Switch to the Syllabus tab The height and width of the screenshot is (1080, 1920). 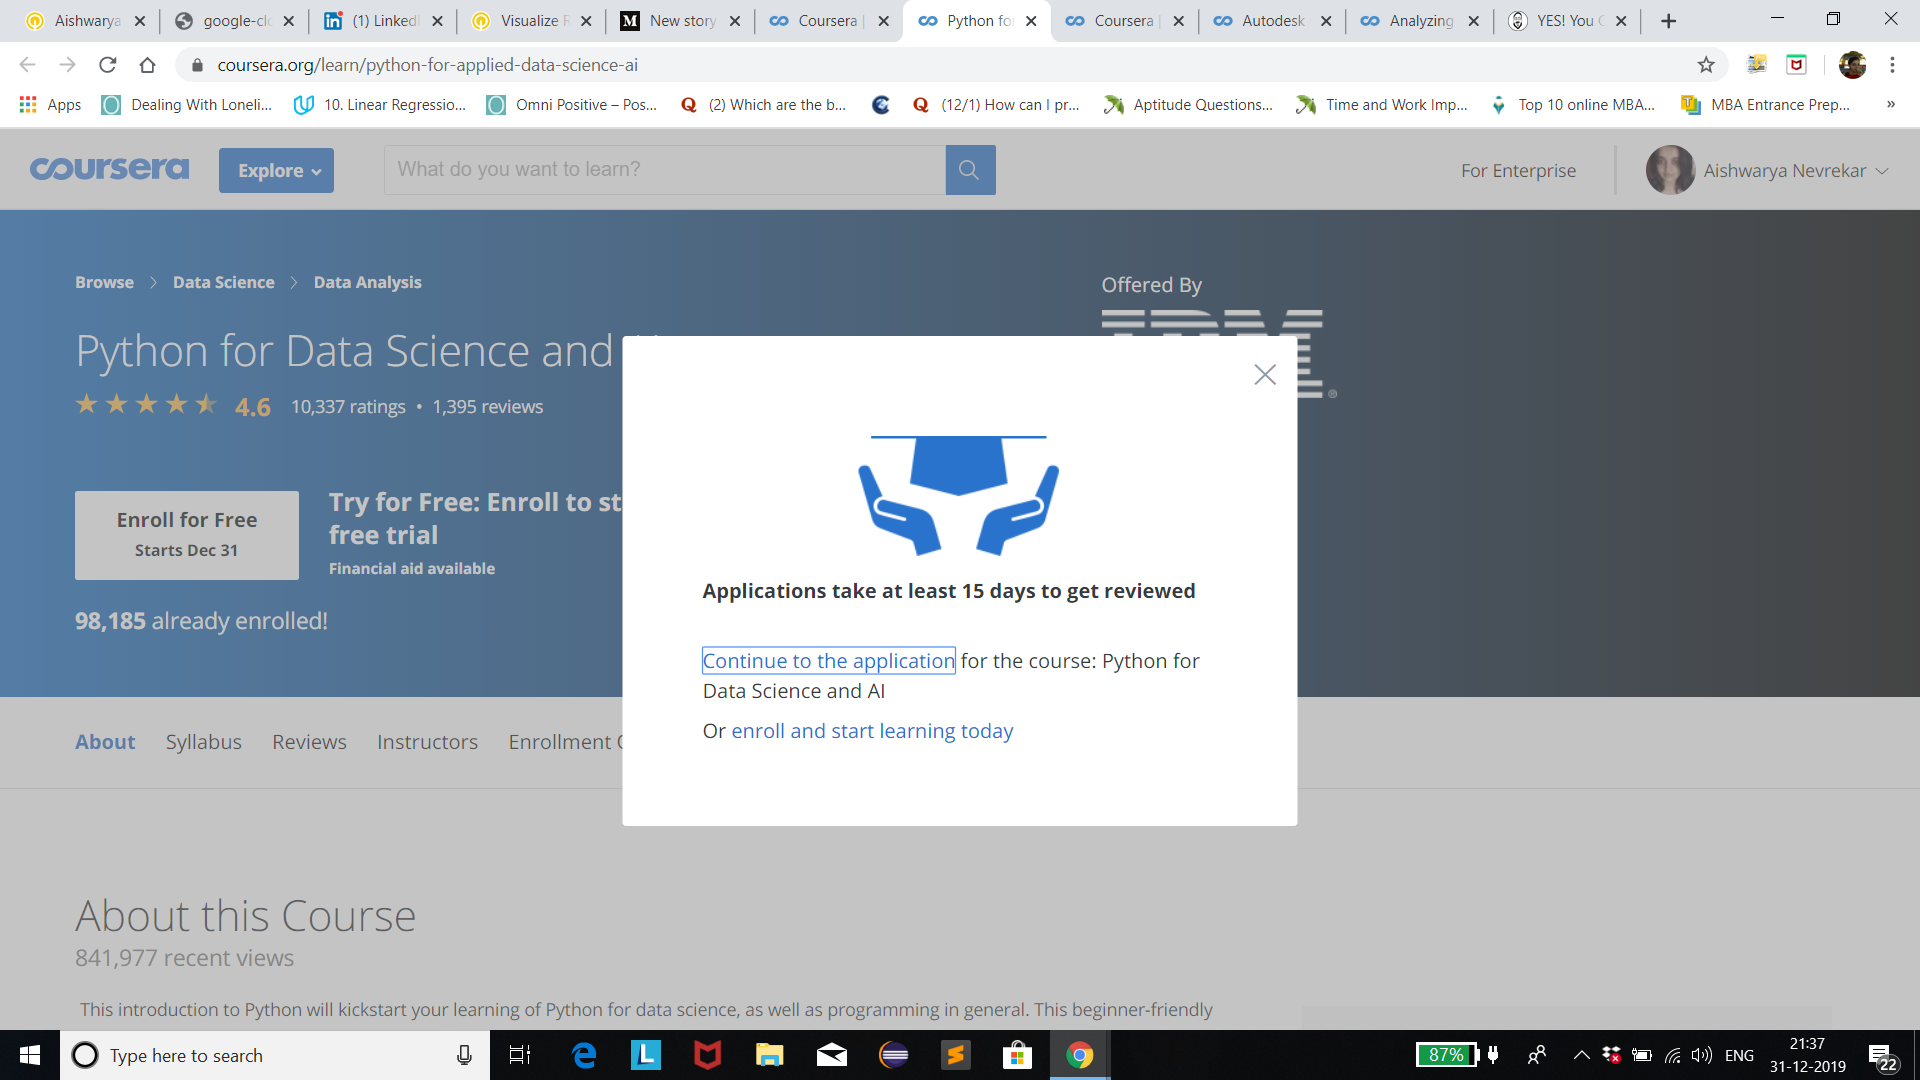click(x=204, y=742)
